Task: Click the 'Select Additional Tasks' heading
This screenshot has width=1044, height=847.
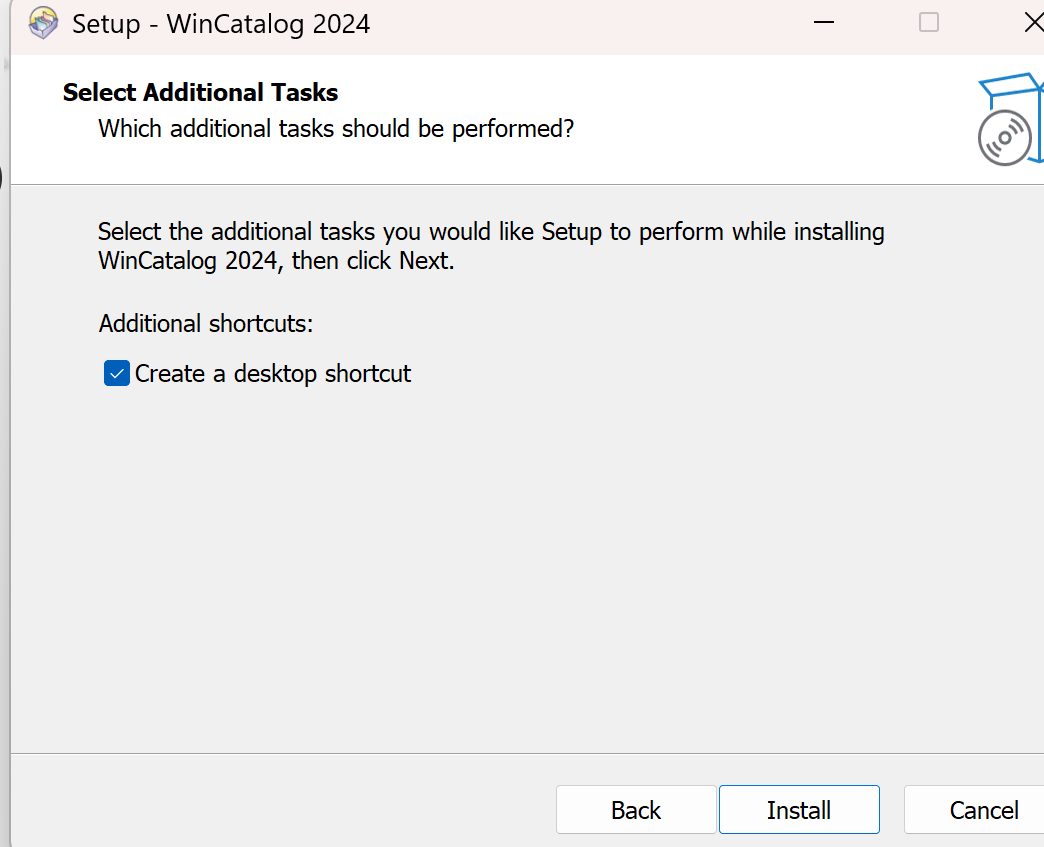Action: tap(200, 93)
